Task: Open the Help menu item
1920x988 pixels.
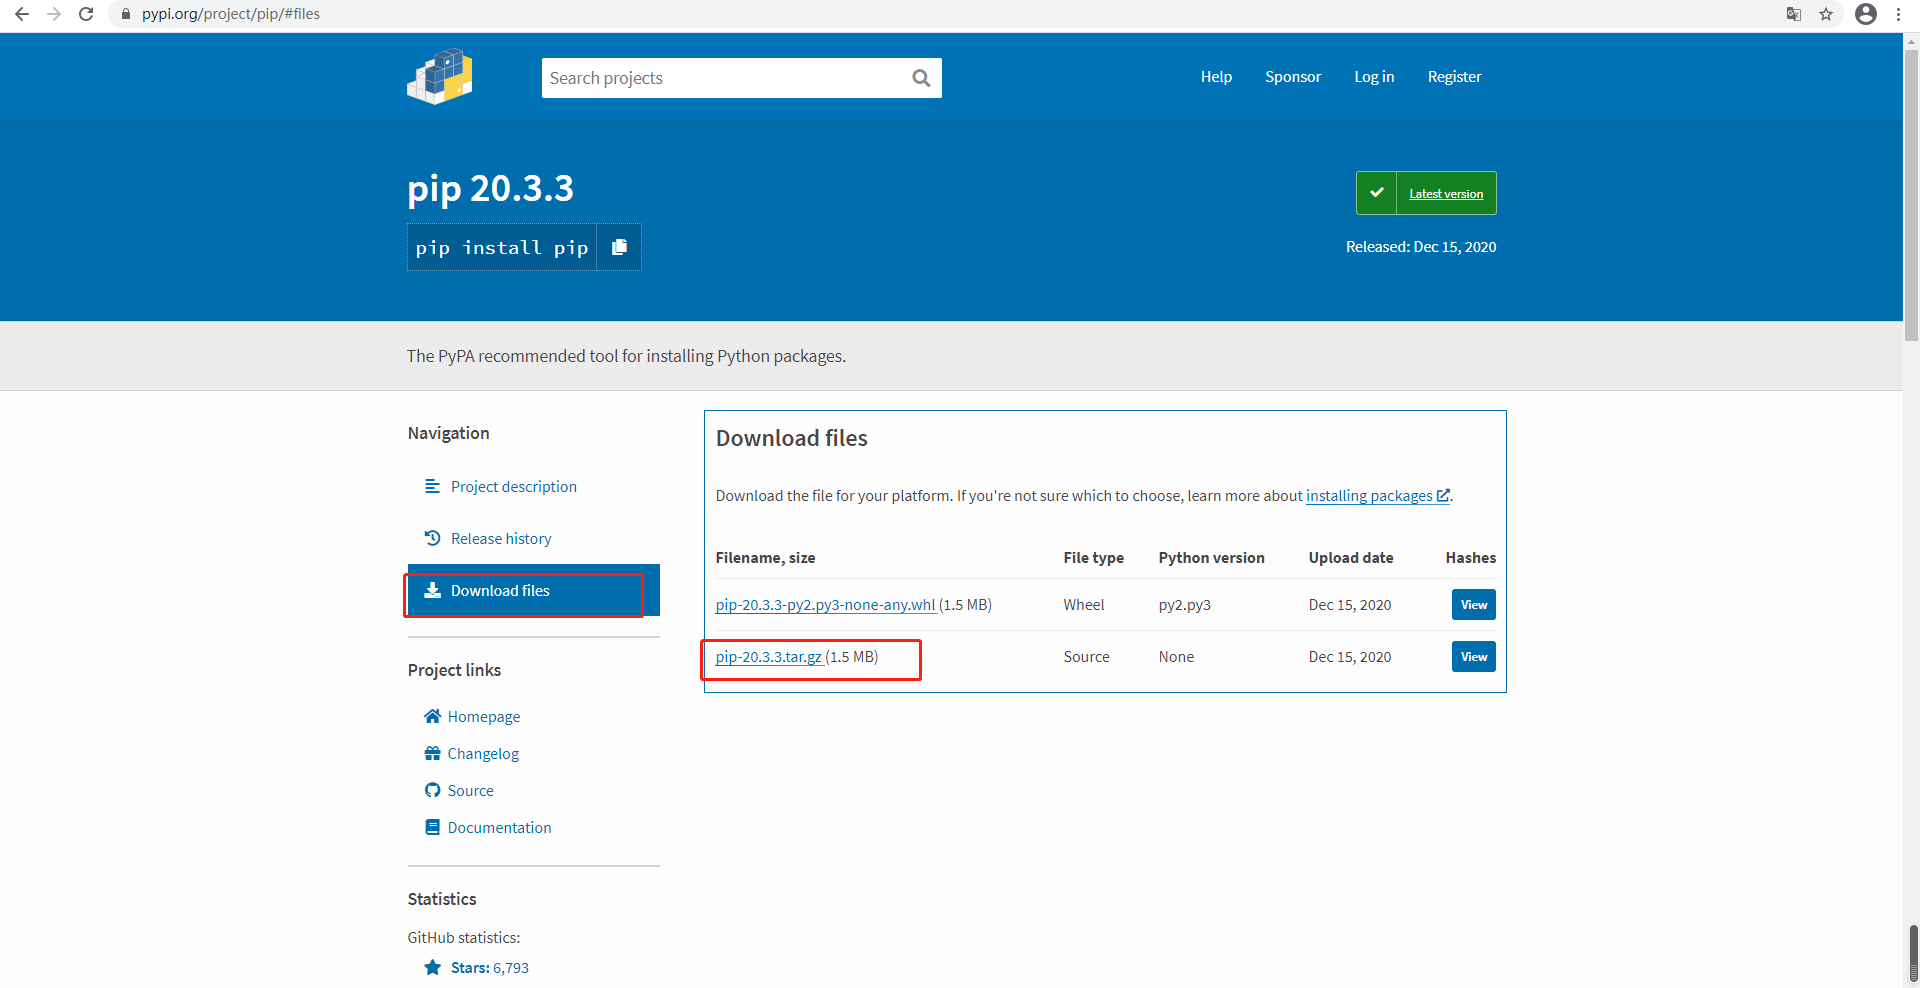Action: click(1216, 77)
